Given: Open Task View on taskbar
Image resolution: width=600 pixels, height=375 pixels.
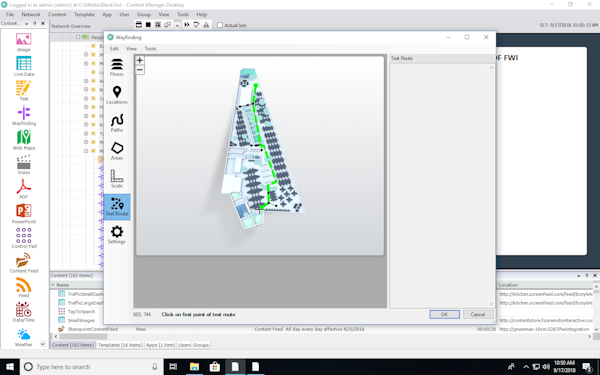Looking at the screenshot, I should pos(173,367).
